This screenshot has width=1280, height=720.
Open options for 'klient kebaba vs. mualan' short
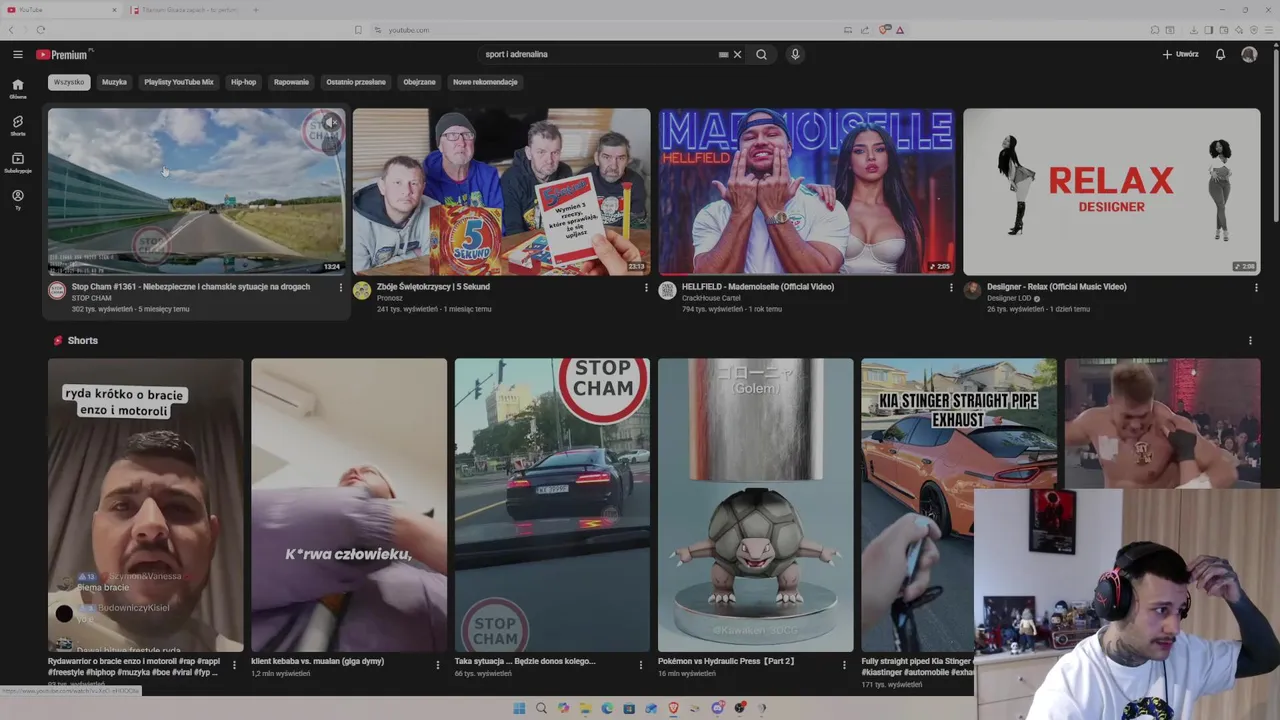point(437,665)
